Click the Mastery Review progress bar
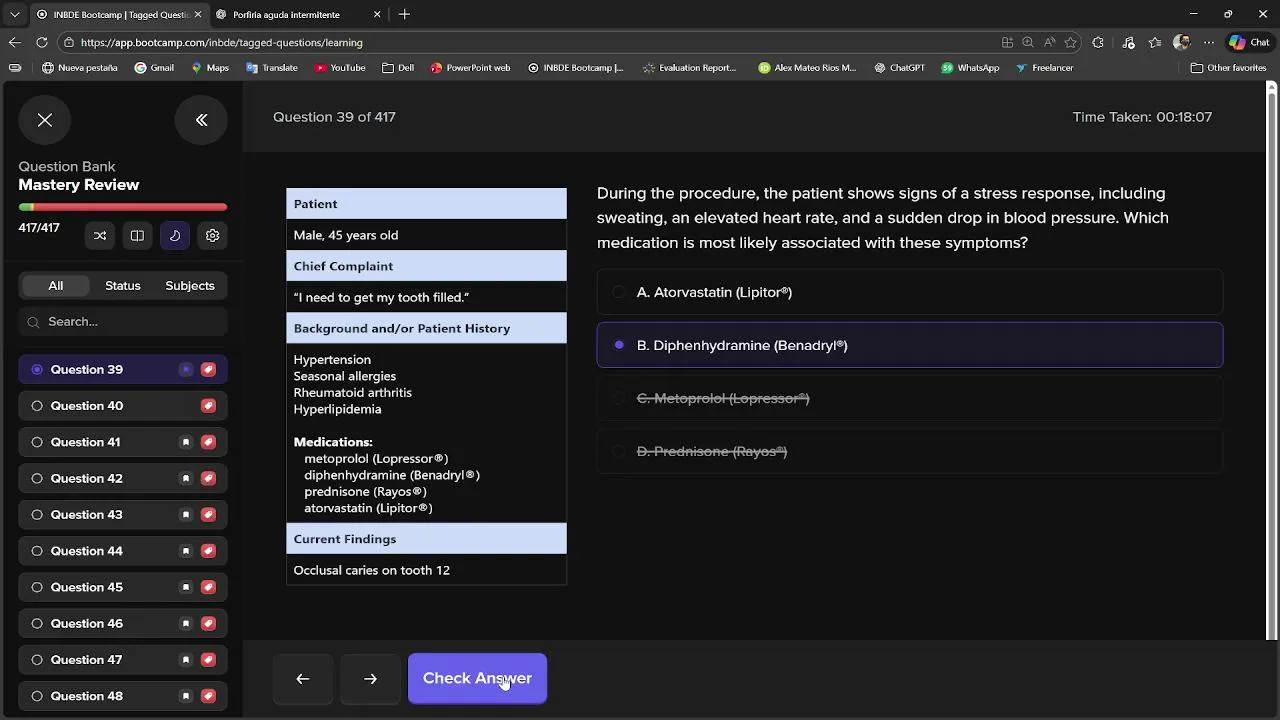This screenshot has width=1280, height=720. [x=123, y=207]
